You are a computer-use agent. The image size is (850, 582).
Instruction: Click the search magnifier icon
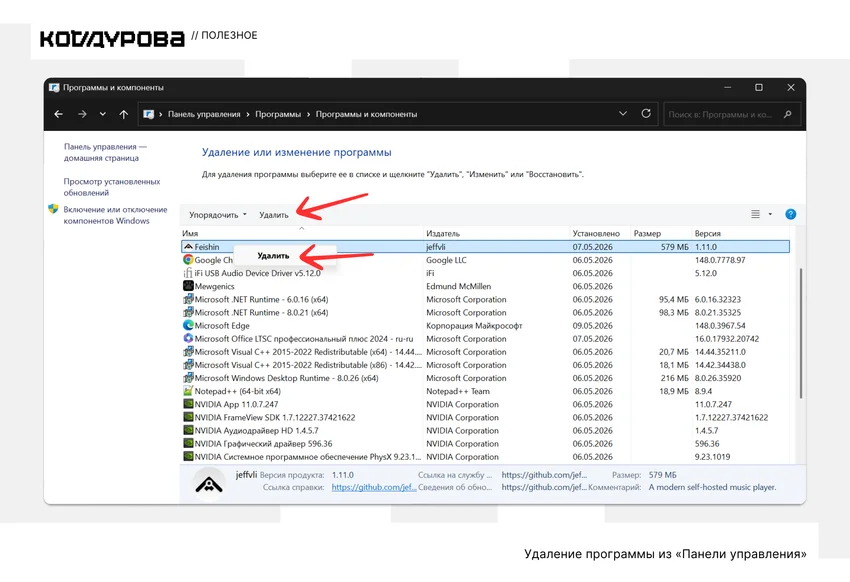788,114
